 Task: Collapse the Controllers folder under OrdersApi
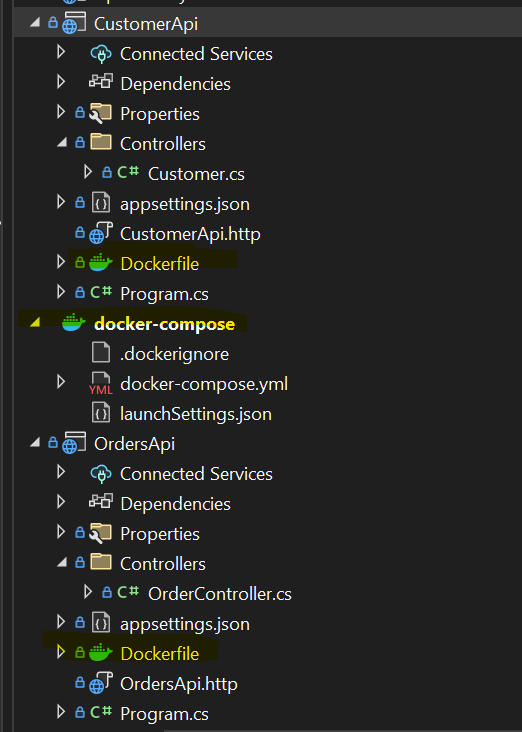tap(62, 563)
